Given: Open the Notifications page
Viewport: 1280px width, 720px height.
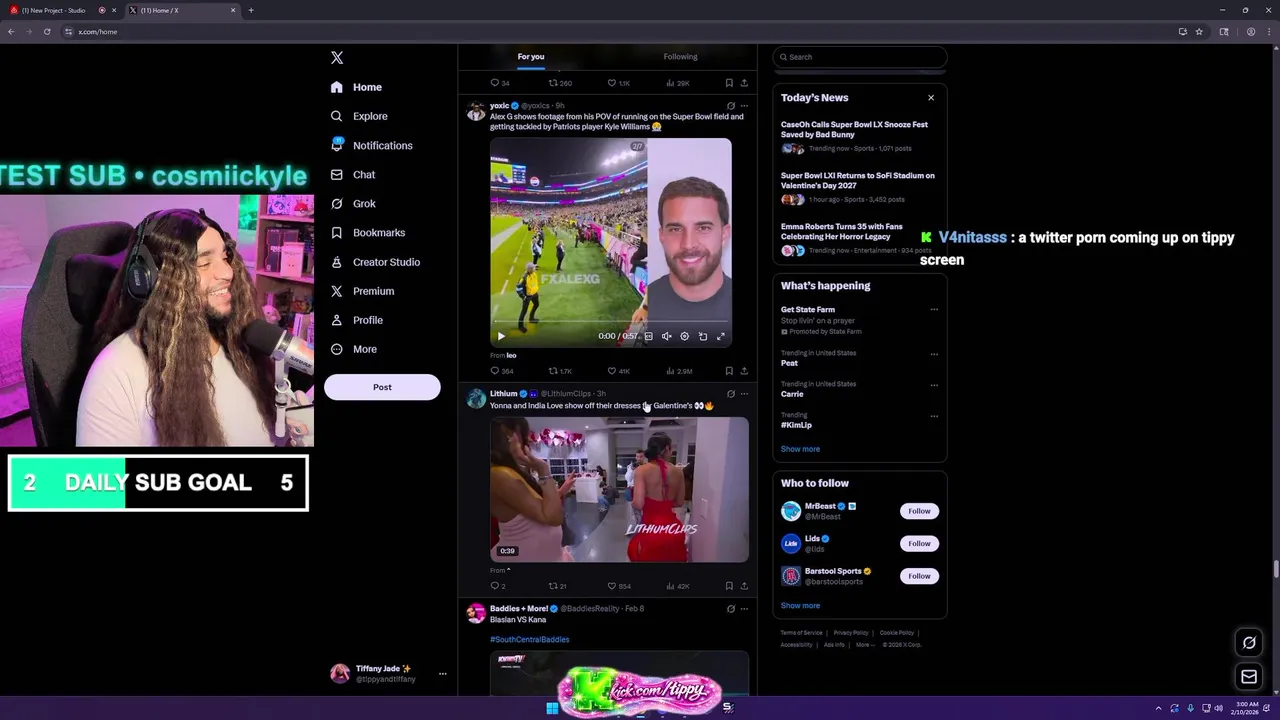Looking at the screenshot, I should (x=371, y=145).
